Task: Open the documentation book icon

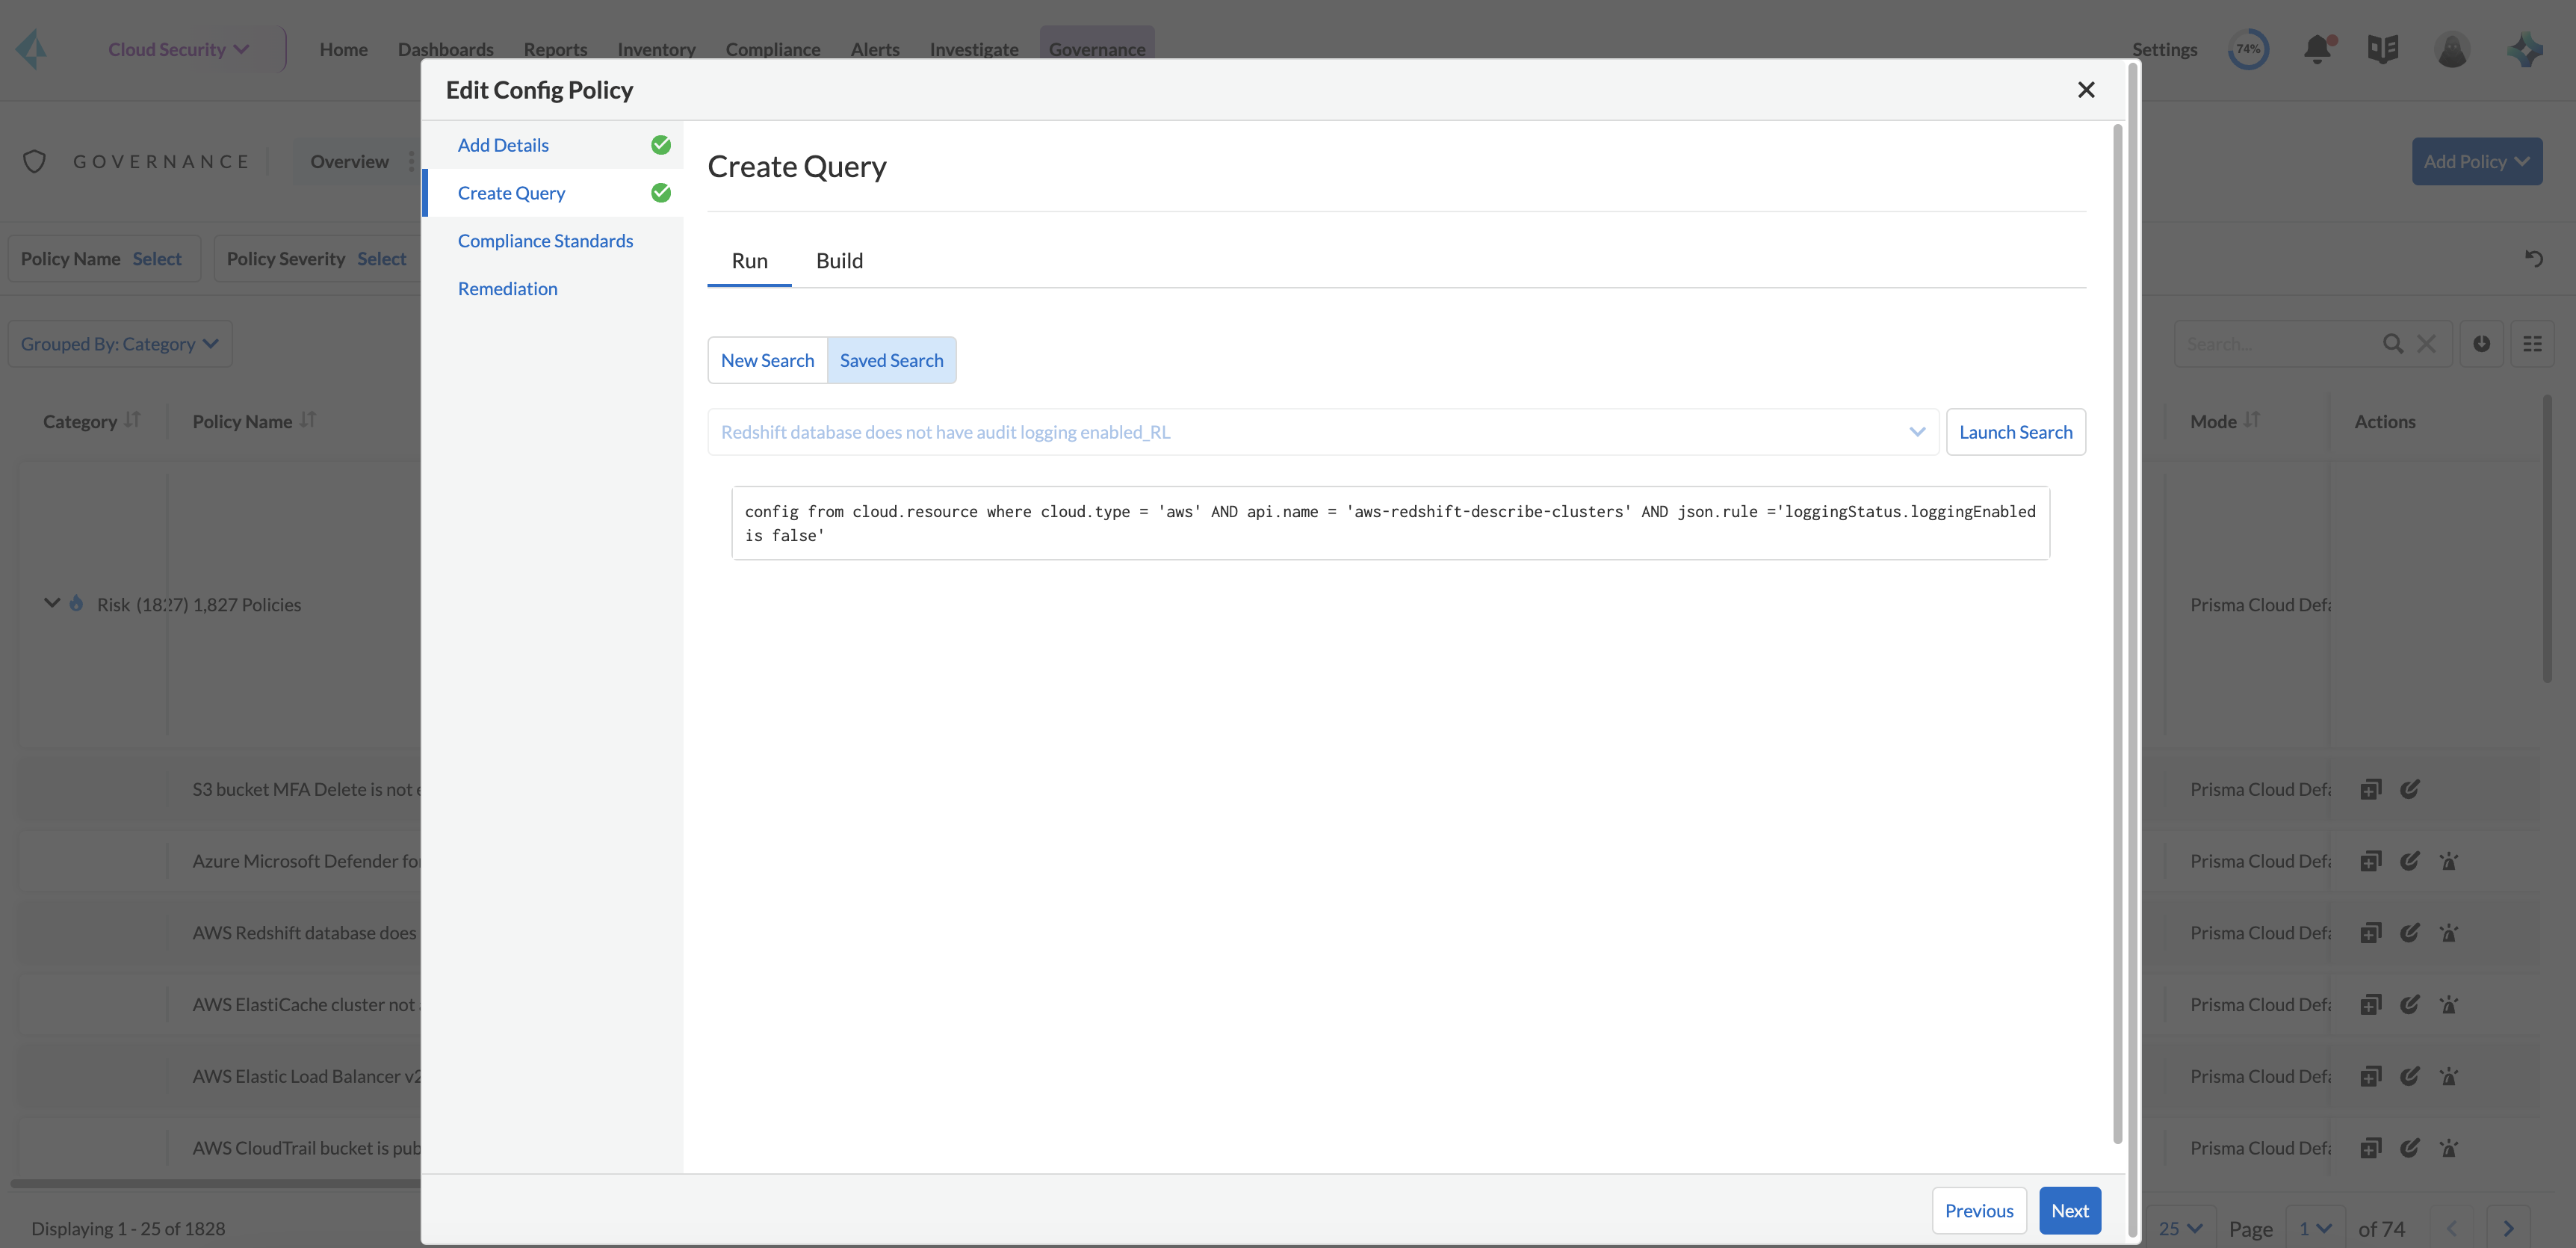Action: tap(2383, 49)
